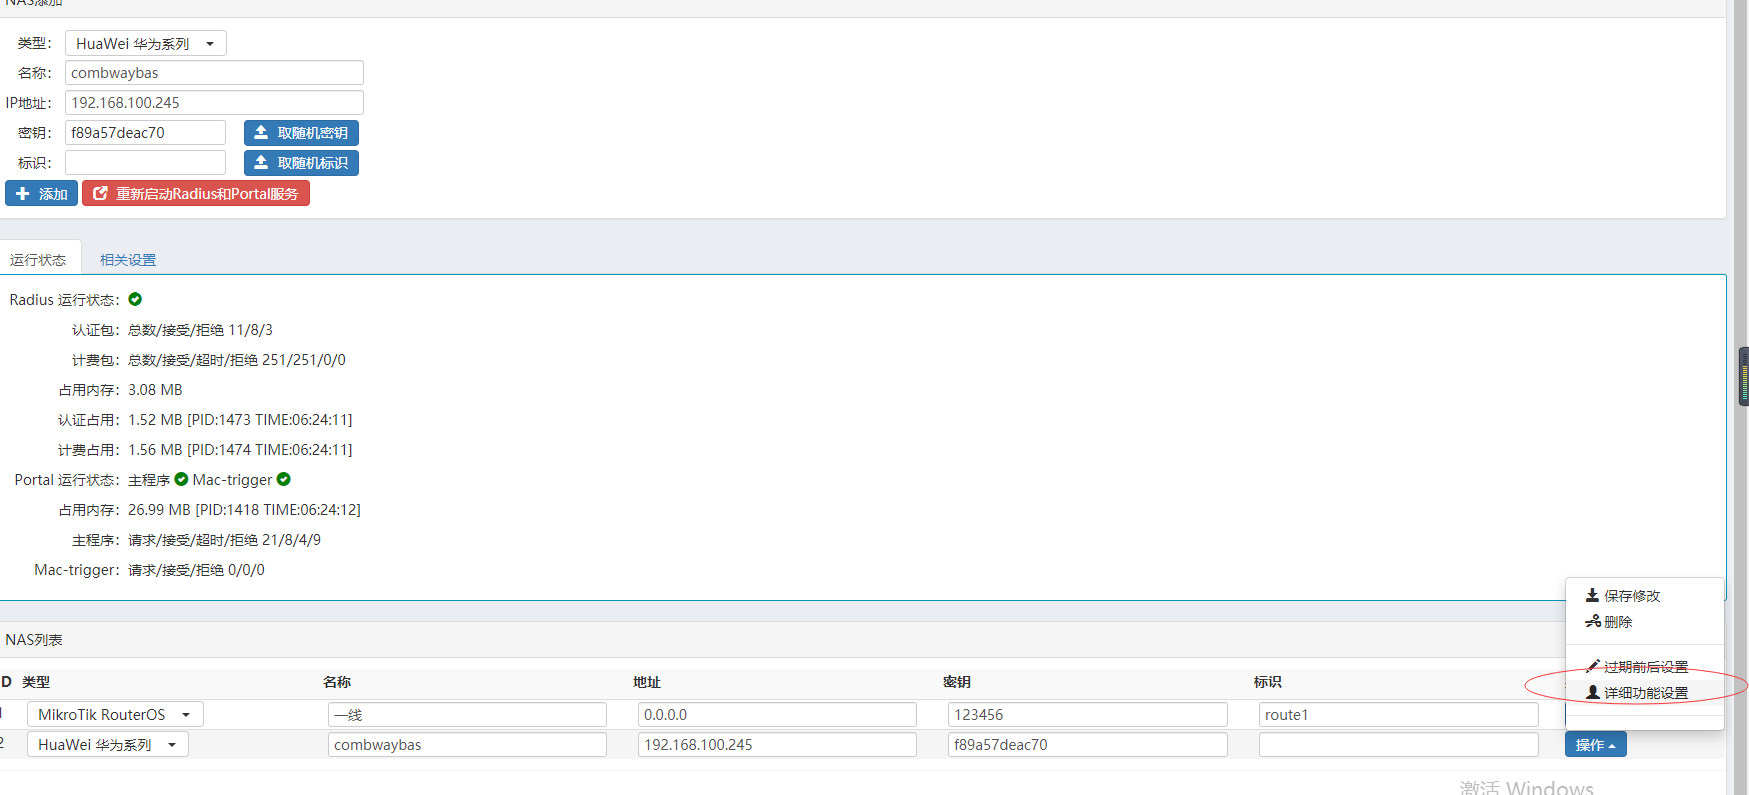Click the empty 标识 input field at top

[x=145, y=163]
